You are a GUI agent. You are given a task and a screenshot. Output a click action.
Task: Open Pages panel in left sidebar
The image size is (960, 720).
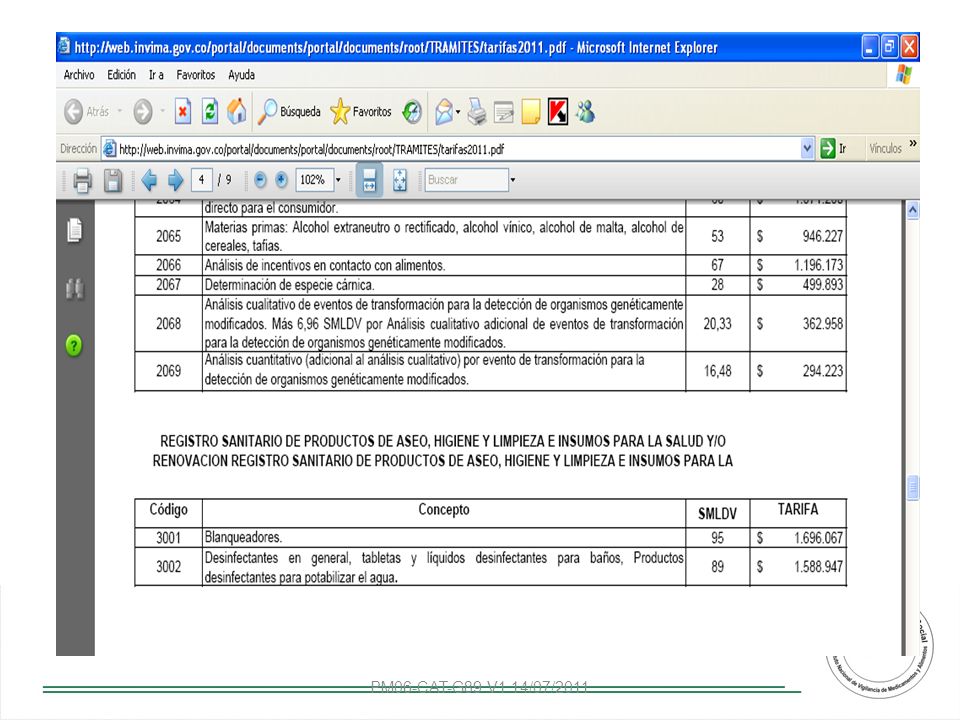[x=75, y=230]
